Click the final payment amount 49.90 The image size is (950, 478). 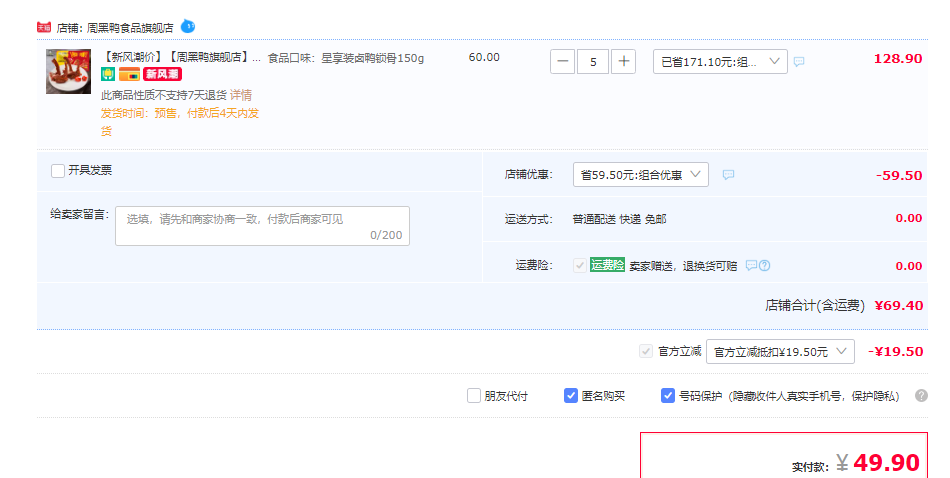click(886, 462)
